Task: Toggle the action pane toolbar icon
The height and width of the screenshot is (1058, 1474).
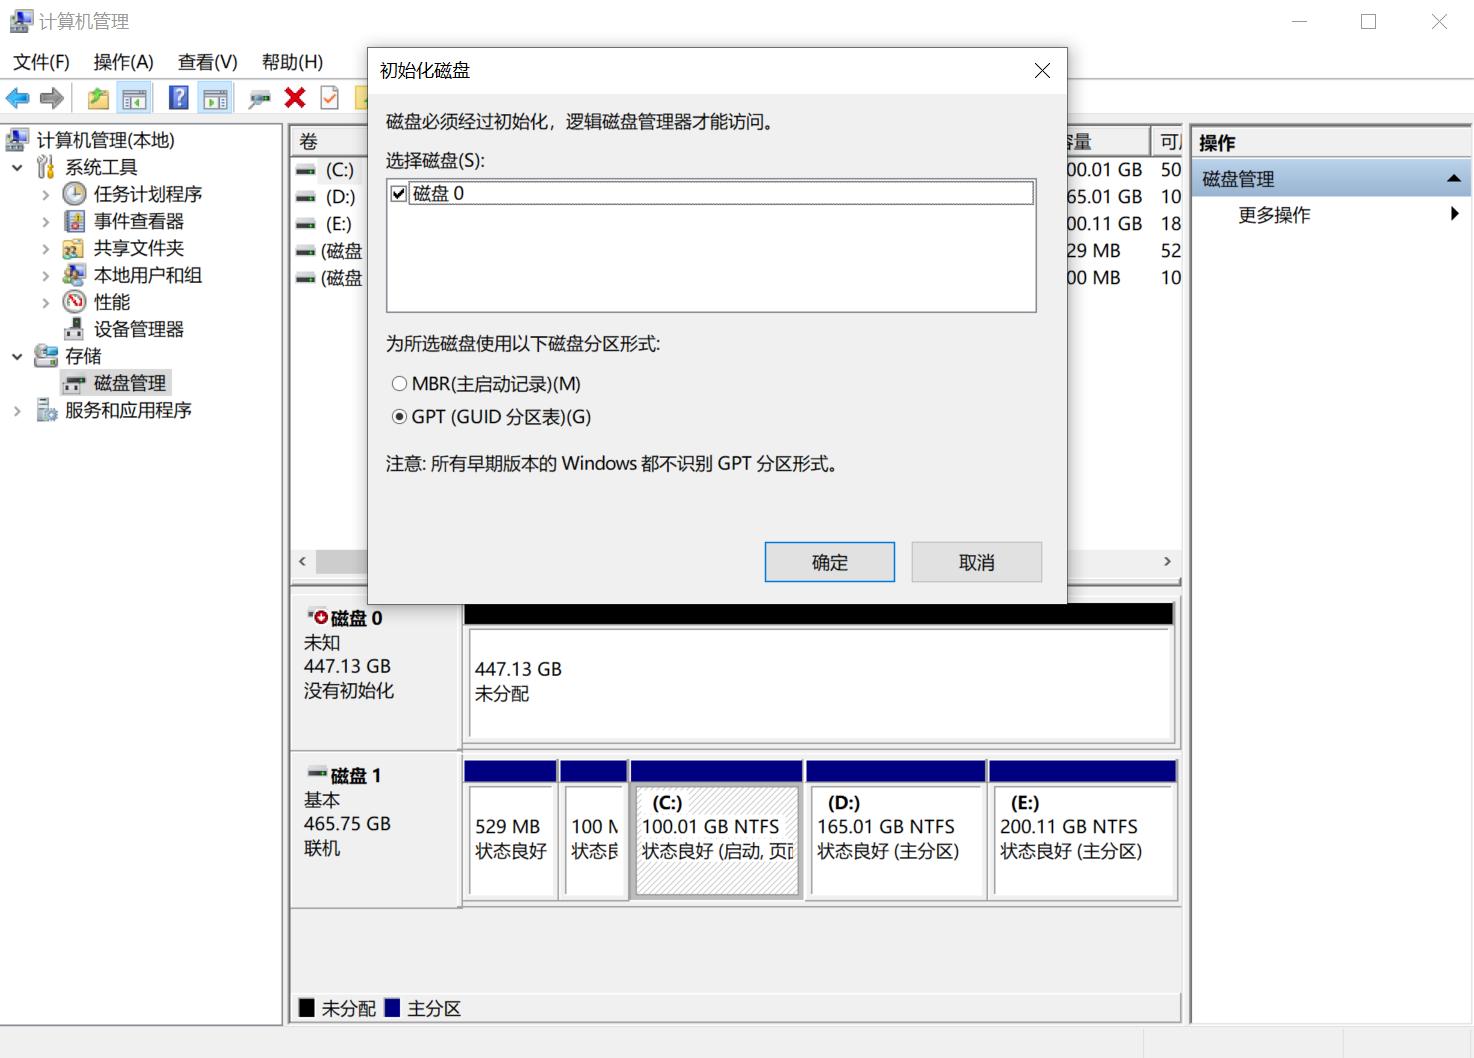Action: 214,97
